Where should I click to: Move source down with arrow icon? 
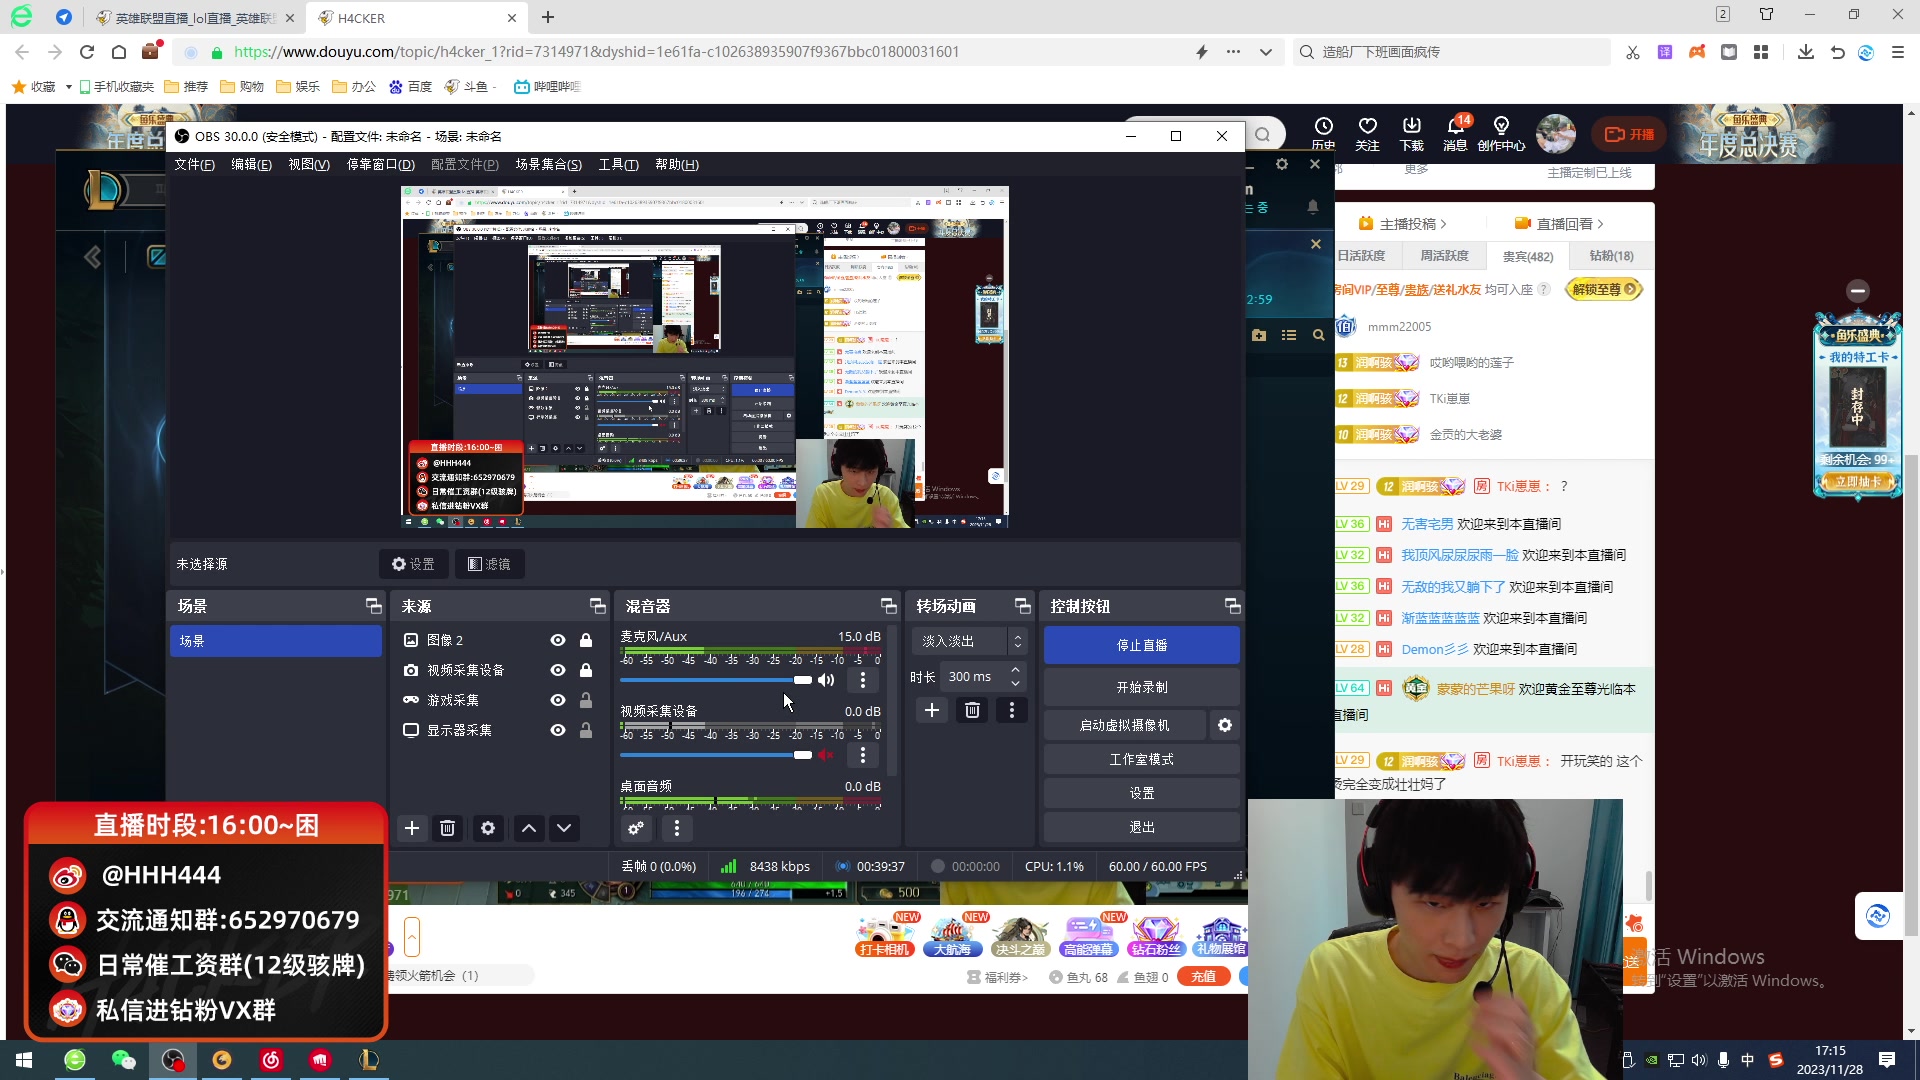pos(564,828)
